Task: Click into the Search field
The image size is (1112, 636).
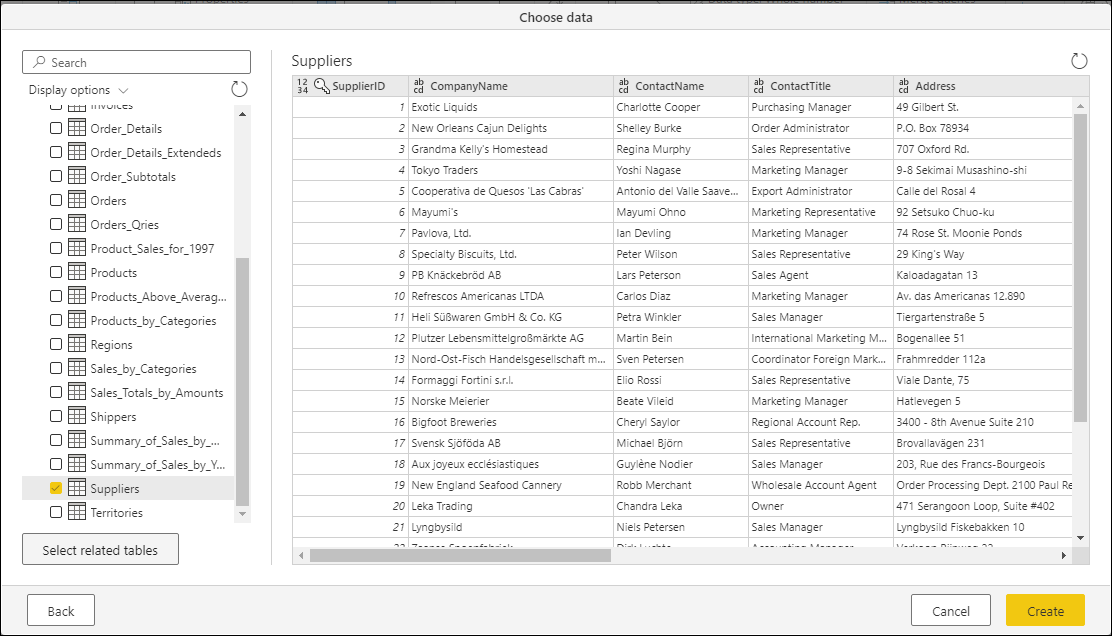Action: click(137, 62)
